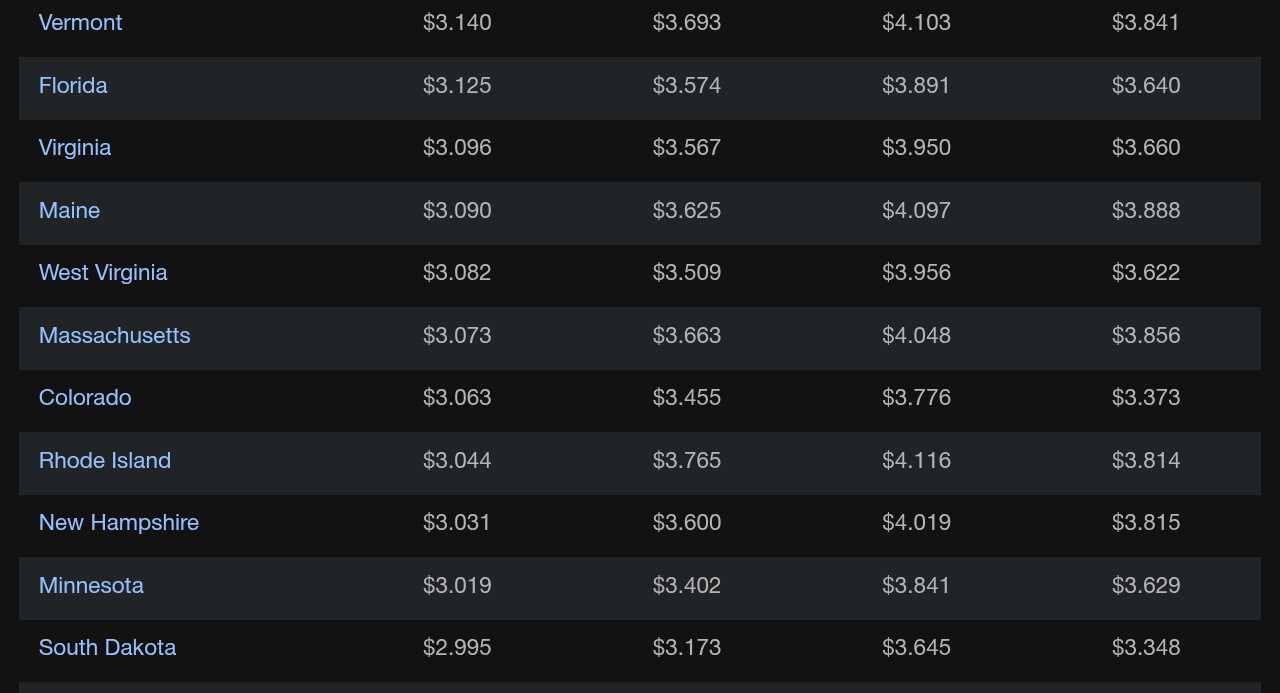Select the Rhode Island link
This screenshot has height=693, width=1280.
tap(105, 460)
